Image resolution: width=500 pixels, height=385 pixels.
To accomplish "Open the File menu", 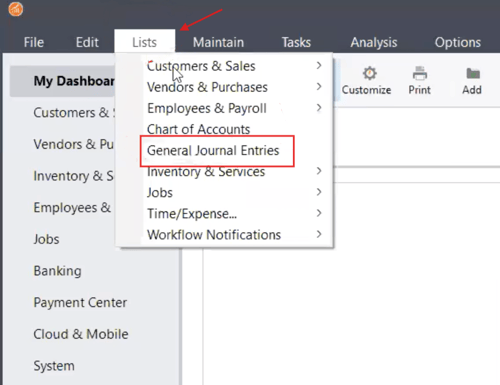I will 34,42.
